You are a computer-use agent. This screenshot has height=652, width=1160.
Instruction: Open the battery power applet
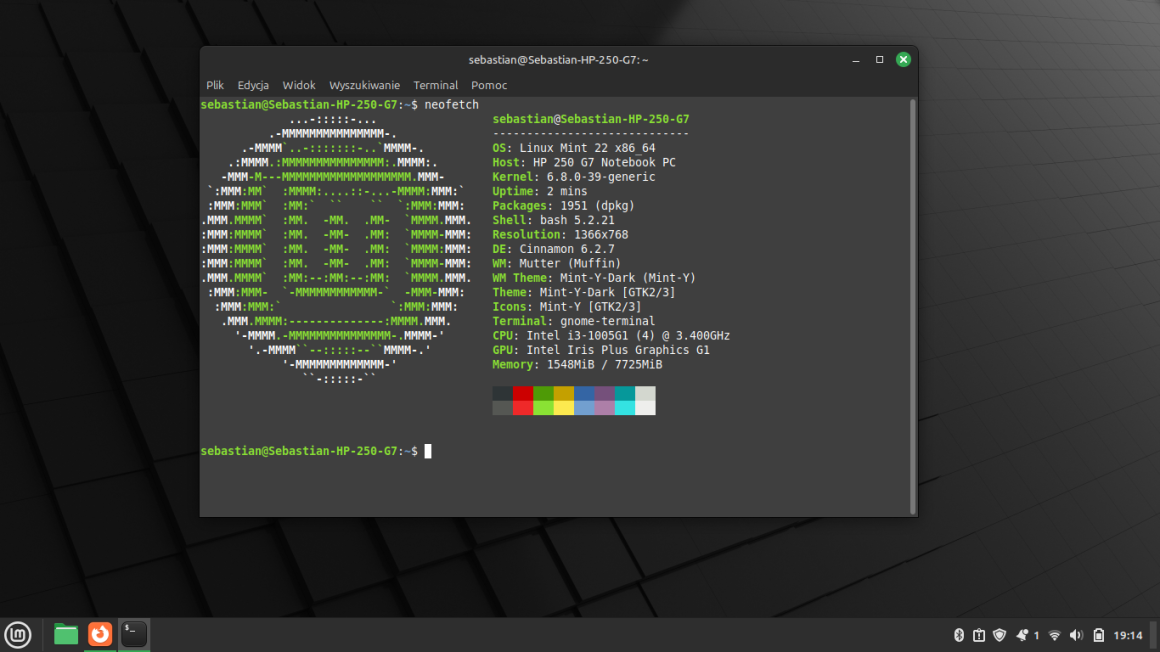[1099, 635]
